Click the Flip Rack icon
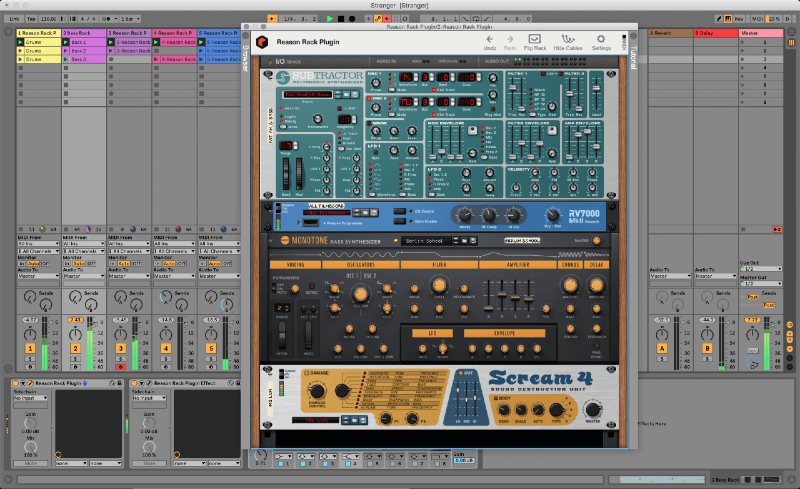The height and width of the screenshot is (489, 800). 537,38
